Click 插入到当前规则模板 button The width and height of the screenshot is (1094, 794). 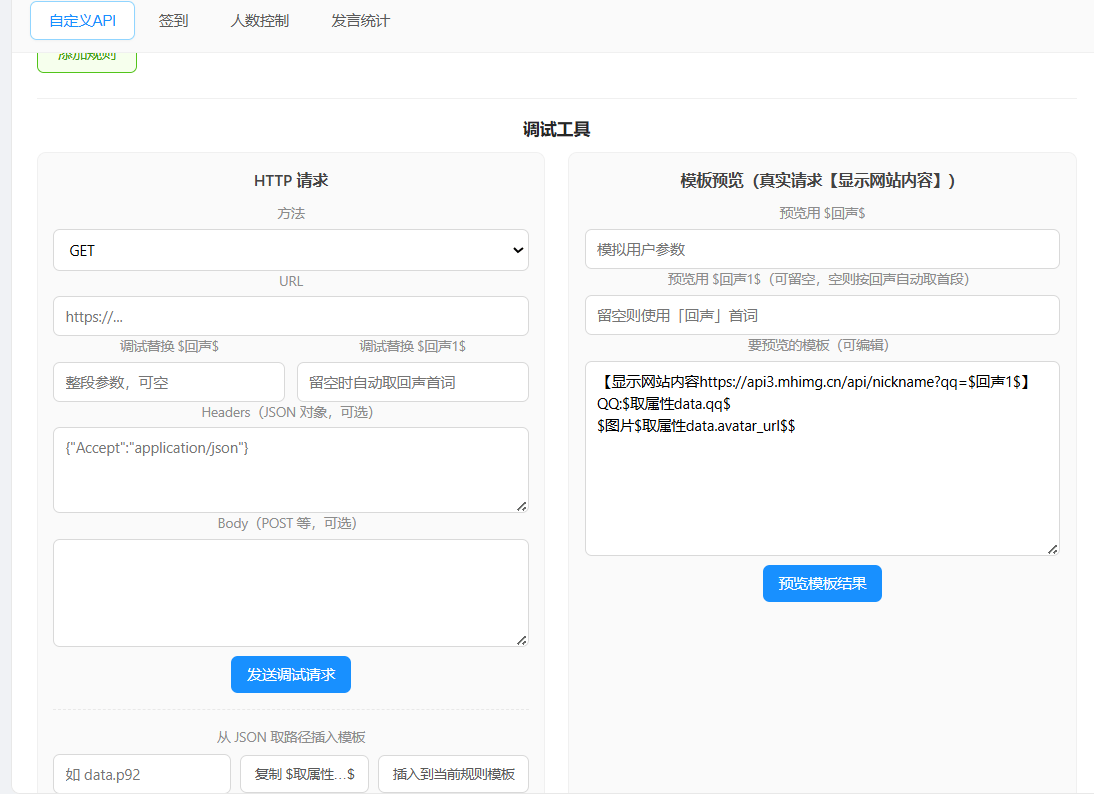pos(454,774)
